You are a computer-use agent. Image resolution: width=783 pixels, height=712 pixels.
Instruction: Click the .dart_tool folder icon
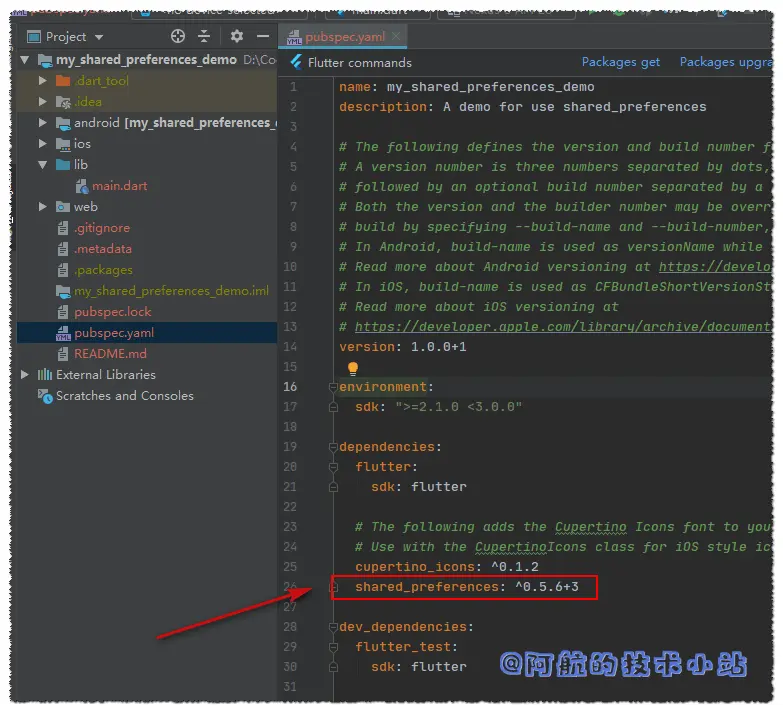click(63, 80)
